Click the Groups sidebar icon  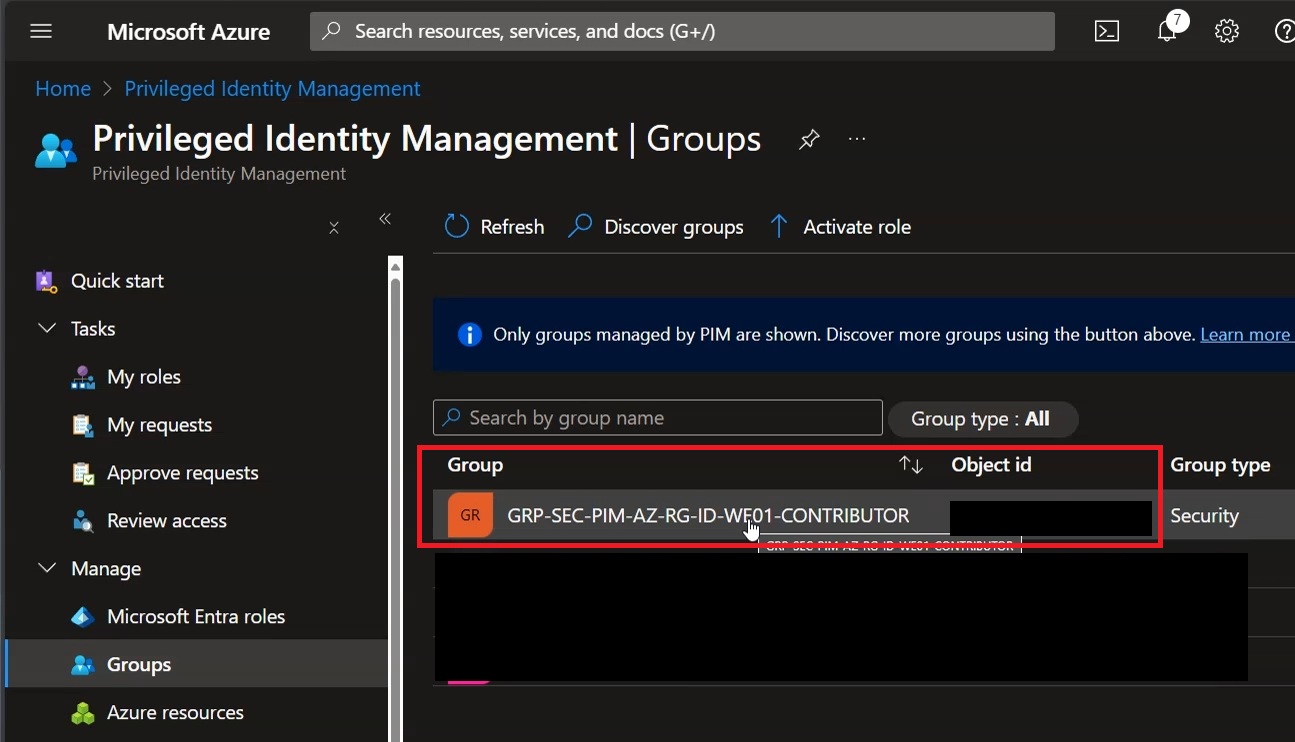[83, 665]
